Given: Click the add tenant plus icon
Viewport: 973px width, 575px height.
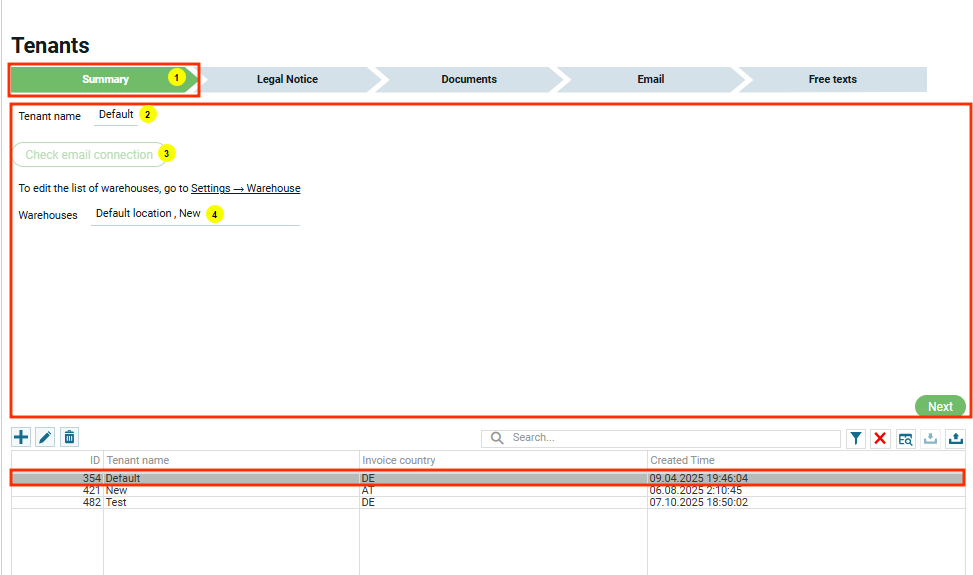Looking at the screenshot, I should click(21, 437).
